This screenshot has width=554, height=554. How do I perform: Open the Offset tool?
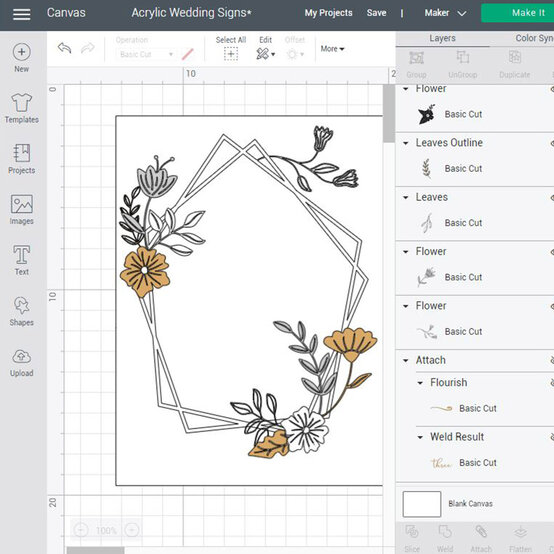295,48
